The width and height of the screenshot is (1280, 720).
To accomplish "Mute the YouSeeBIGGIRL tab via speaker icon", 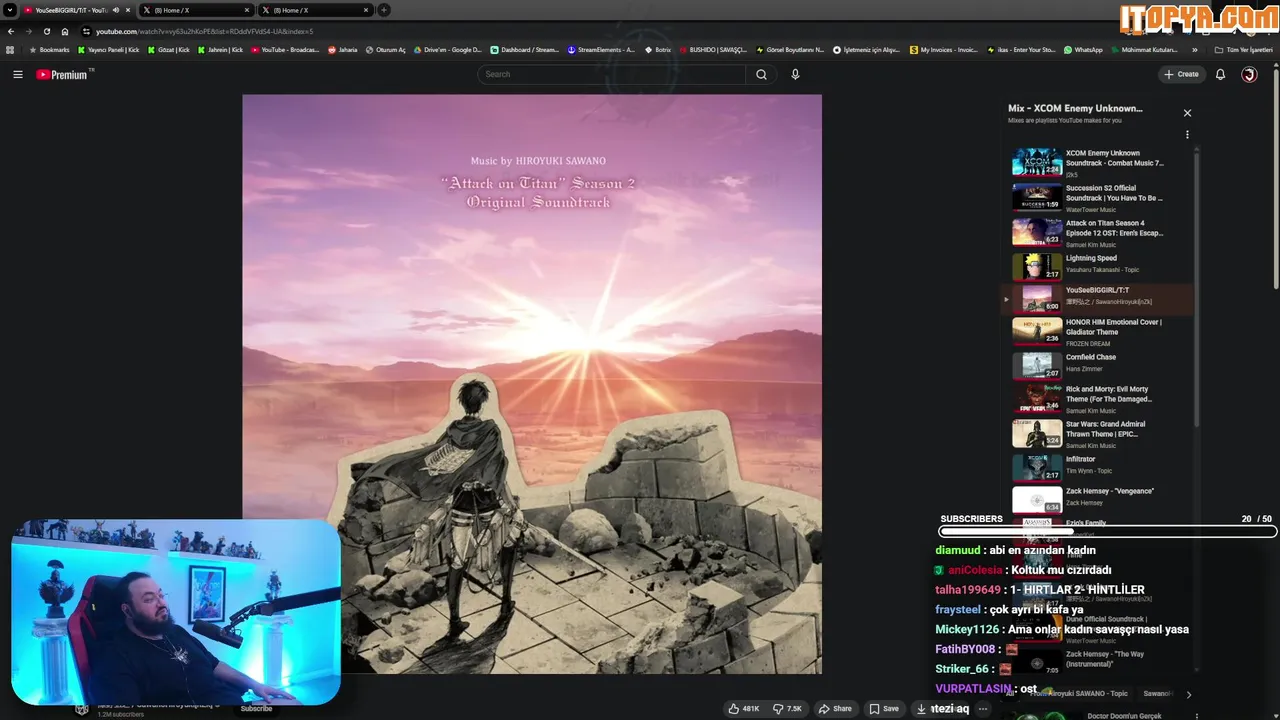I will (115, 10).
